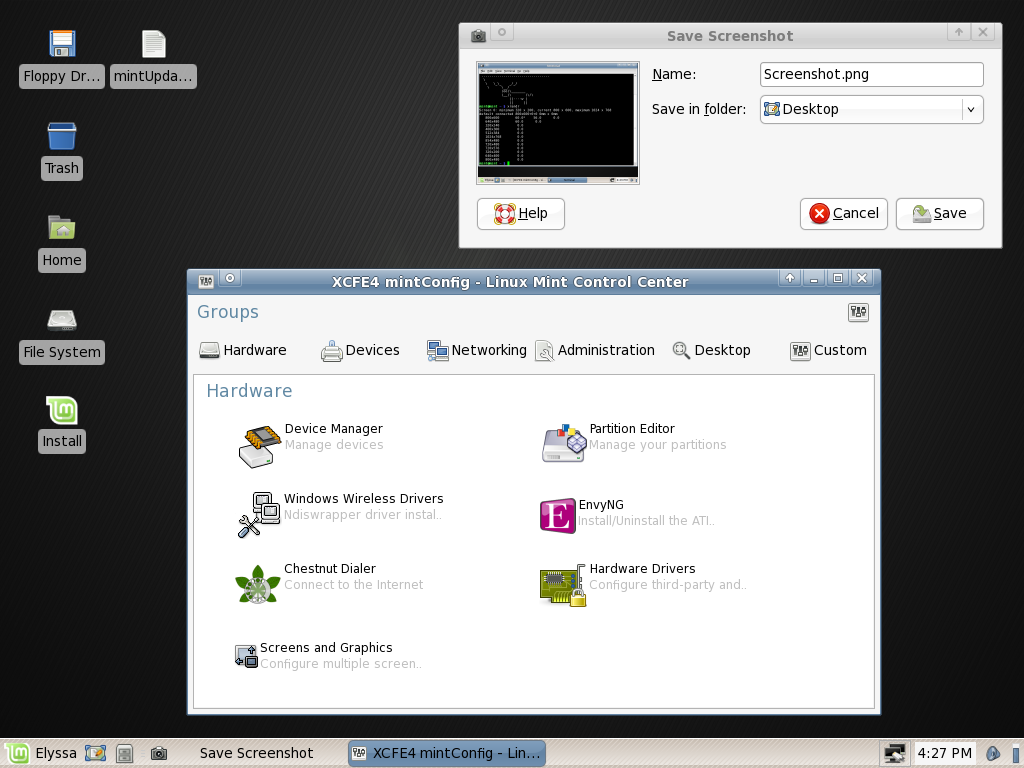Click the network monitor tray icon
1024x768 pixels.
point(894,753)
